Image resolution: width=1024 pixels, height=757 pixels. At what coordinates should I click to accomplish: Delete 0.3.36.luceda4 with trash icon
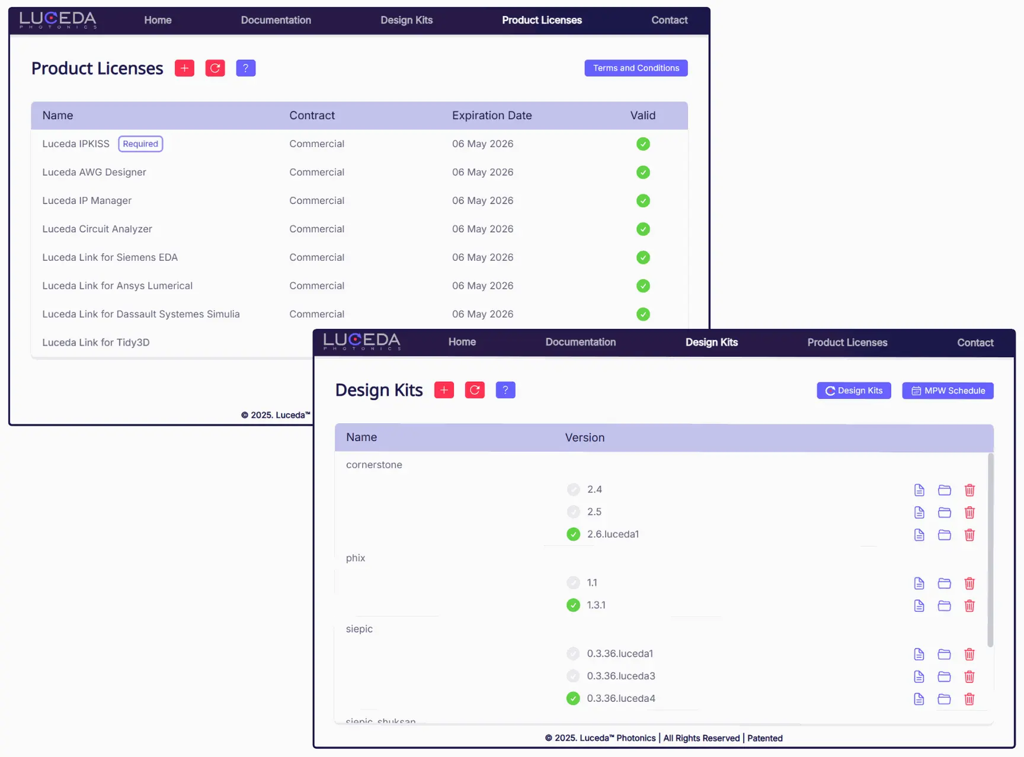[970, 699]
